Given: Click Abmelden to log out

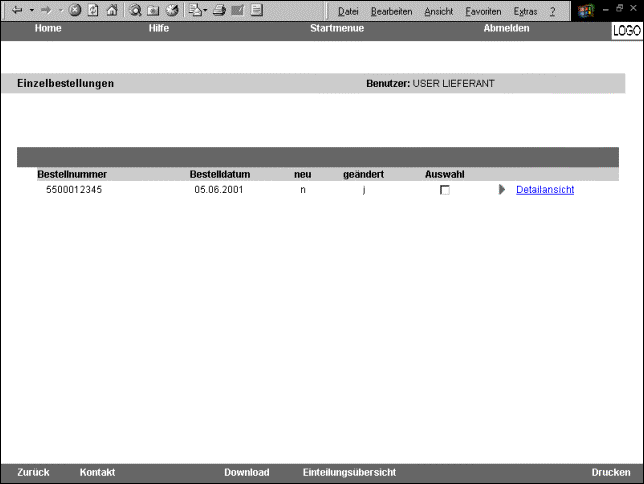Looking at the screenshot, I should coord(506,28).
